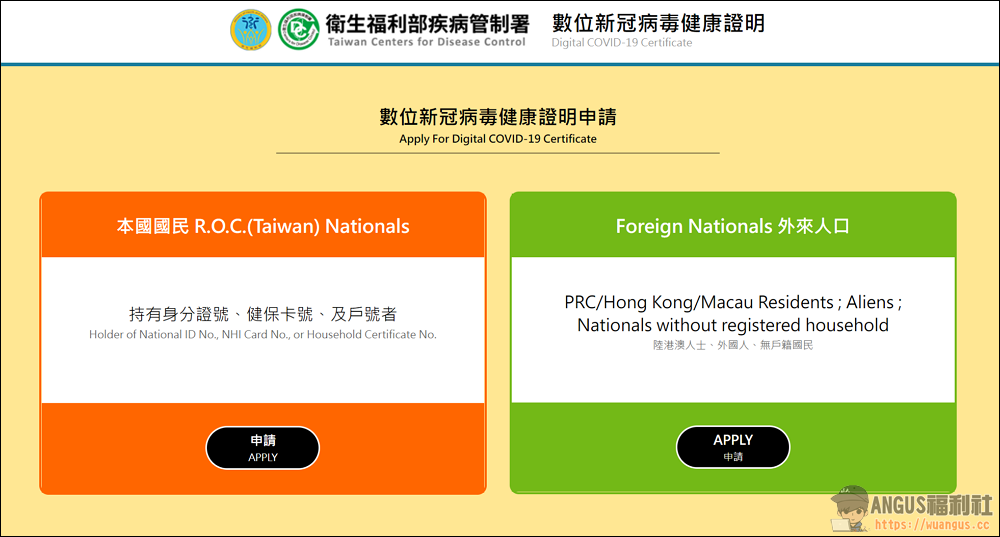Click Nationals without registered household text
The height and width of the screenshot is (537, 1000).
point(733,325)
